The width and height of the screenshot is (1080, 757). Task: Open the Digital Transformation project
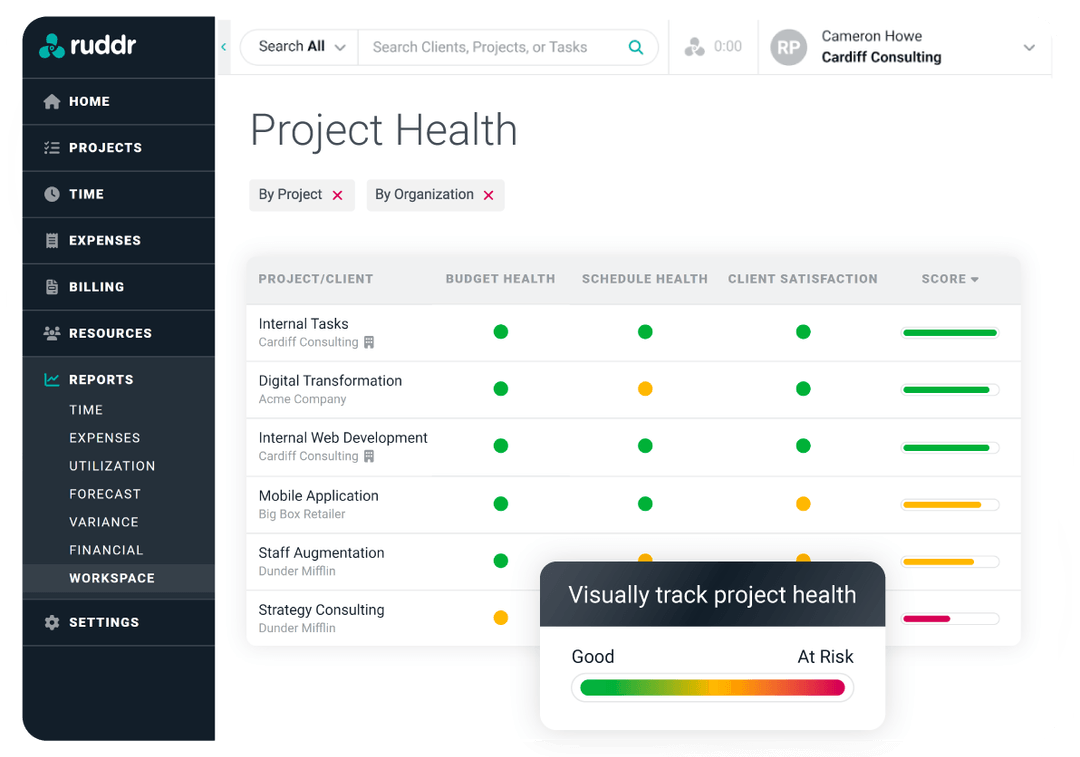coord(330,381)
